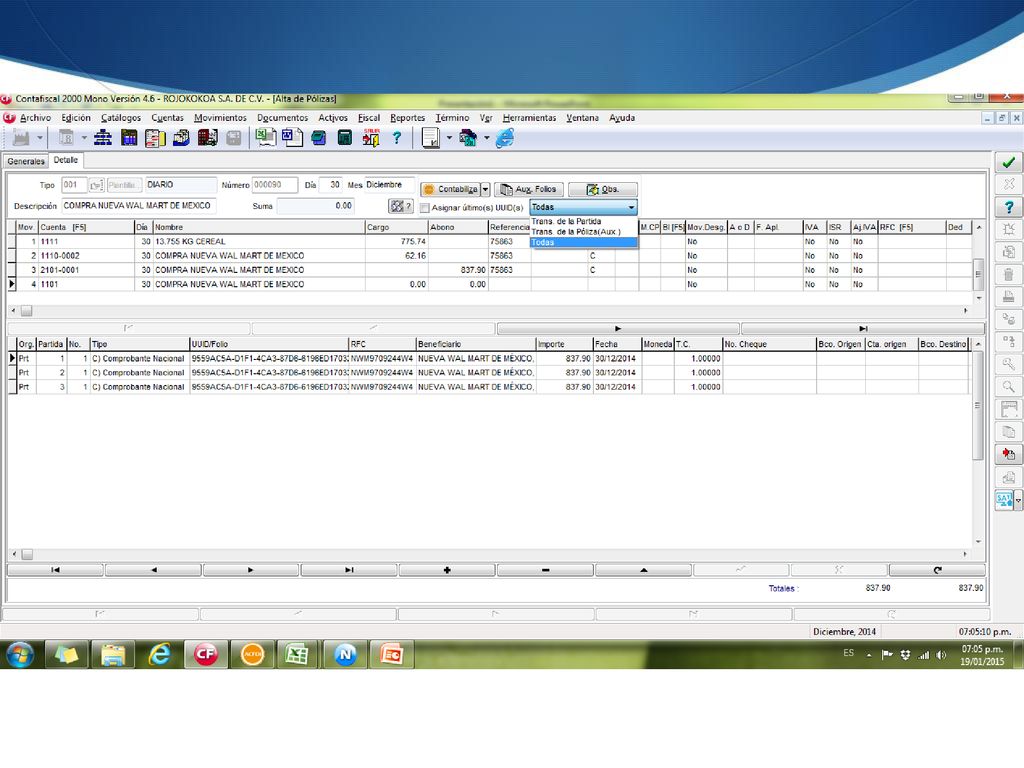The height and width of the screenshot is (768, 1024).
Task: Click the Descripción input field
Action: (138, 206)
